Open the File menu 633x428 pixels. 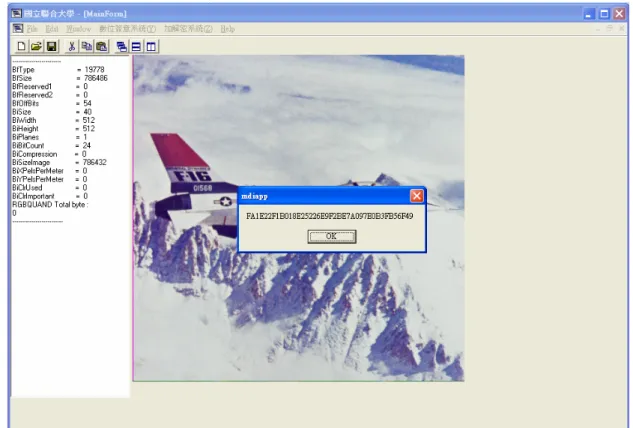click(32, 29)
